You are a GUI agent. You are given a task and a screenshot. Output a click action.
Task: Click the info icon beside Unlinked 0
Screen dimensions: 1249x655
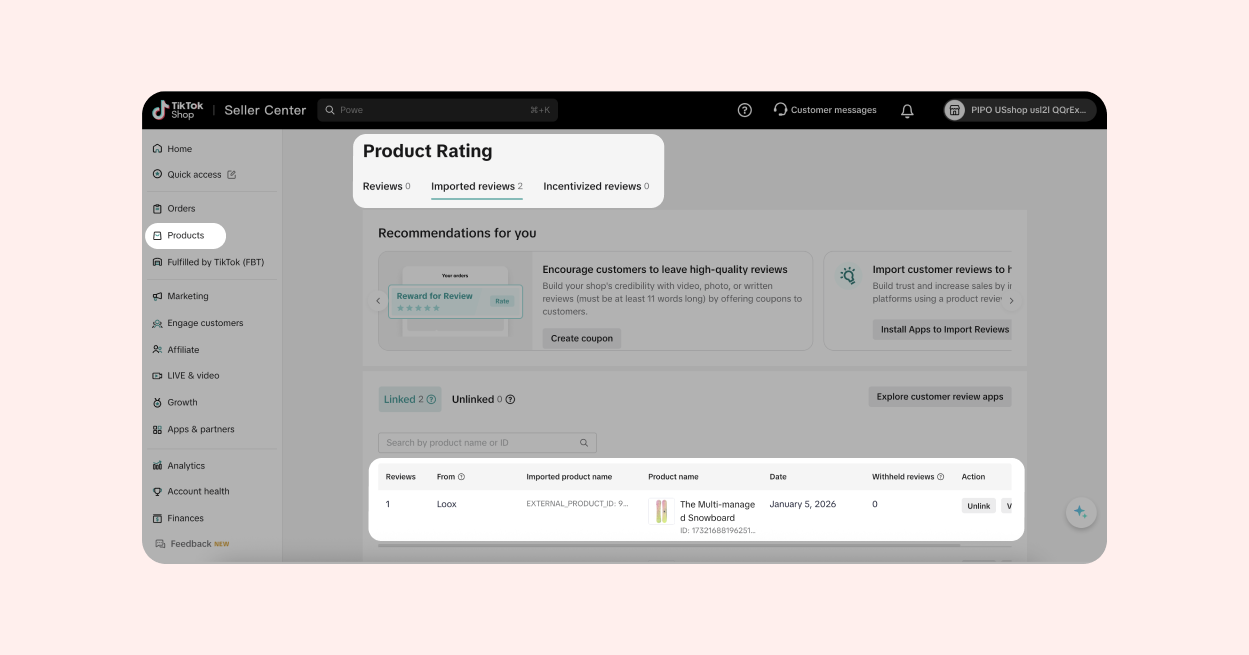(x=510, y=400)
